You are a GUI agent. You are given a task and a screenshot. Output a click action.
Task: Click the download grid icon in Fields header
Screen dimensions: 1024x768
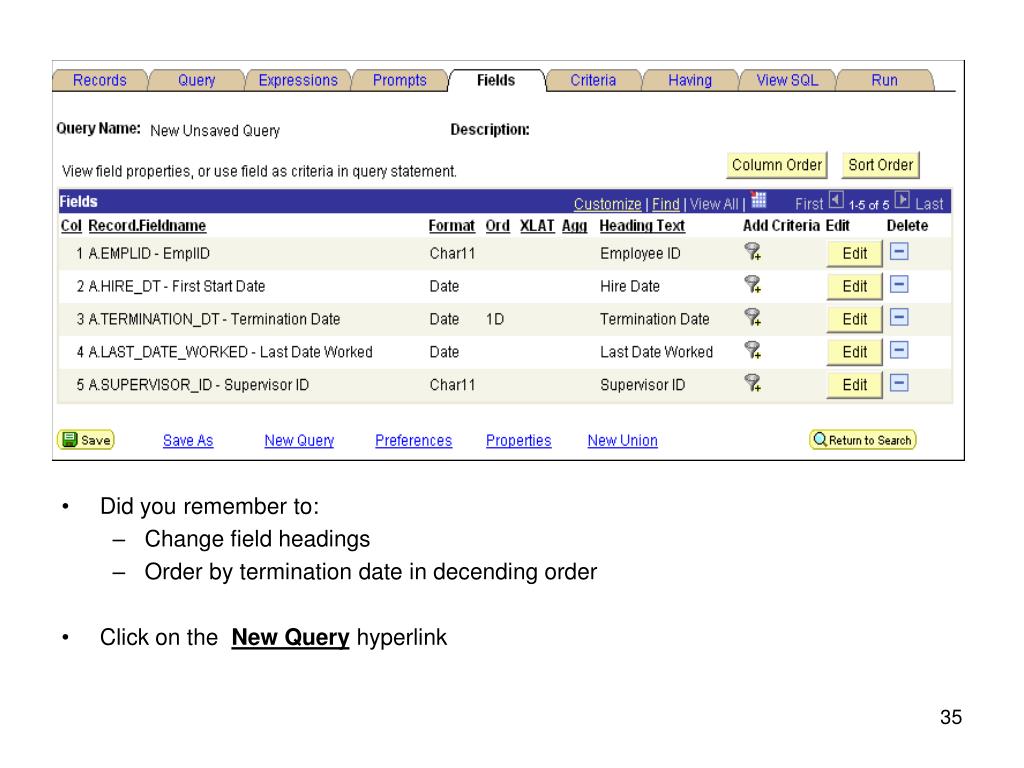758,200
